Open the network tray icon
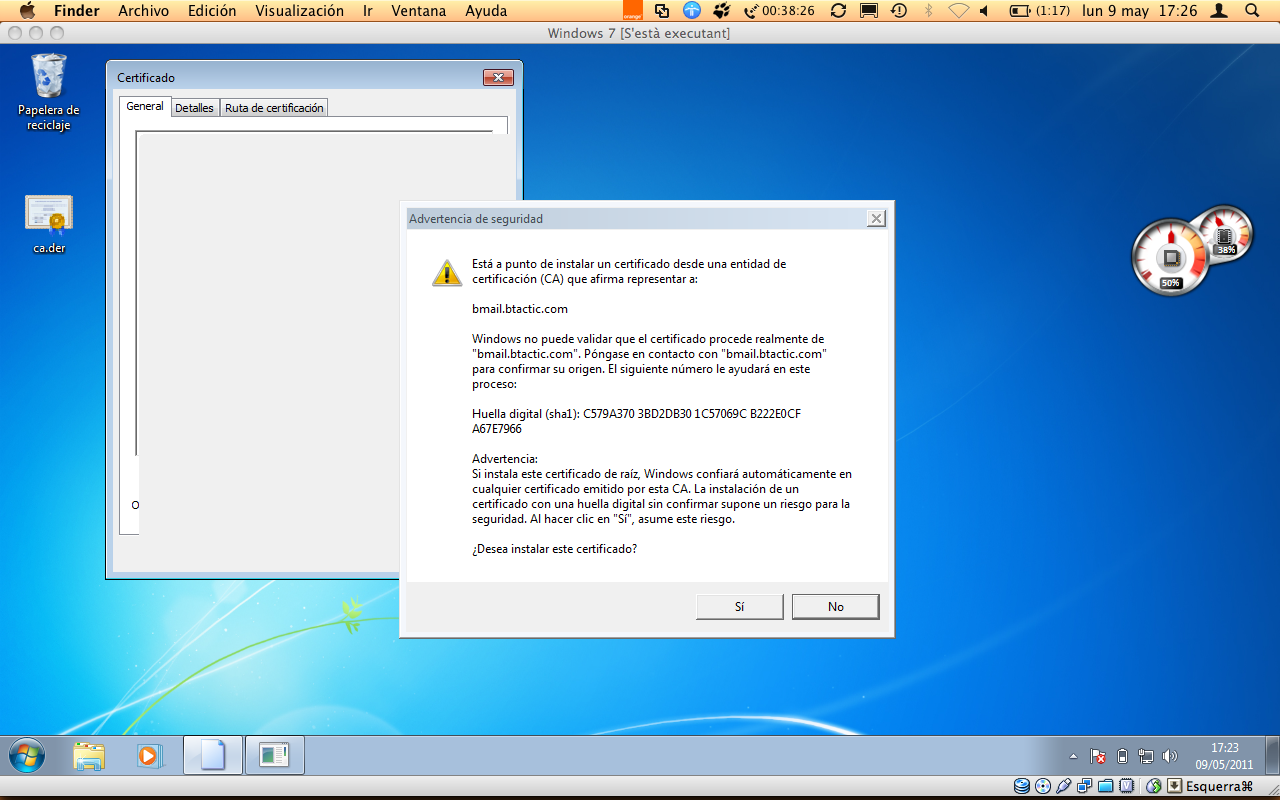1280x800 pixels. (1146, 757)
